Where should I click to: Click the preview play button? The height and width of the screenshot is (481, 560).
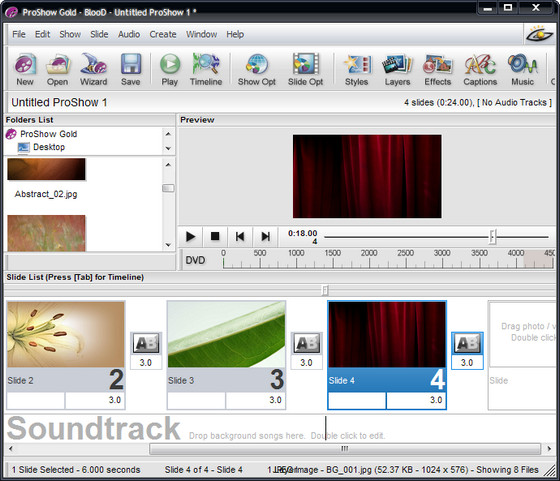(x=190, y=236)
